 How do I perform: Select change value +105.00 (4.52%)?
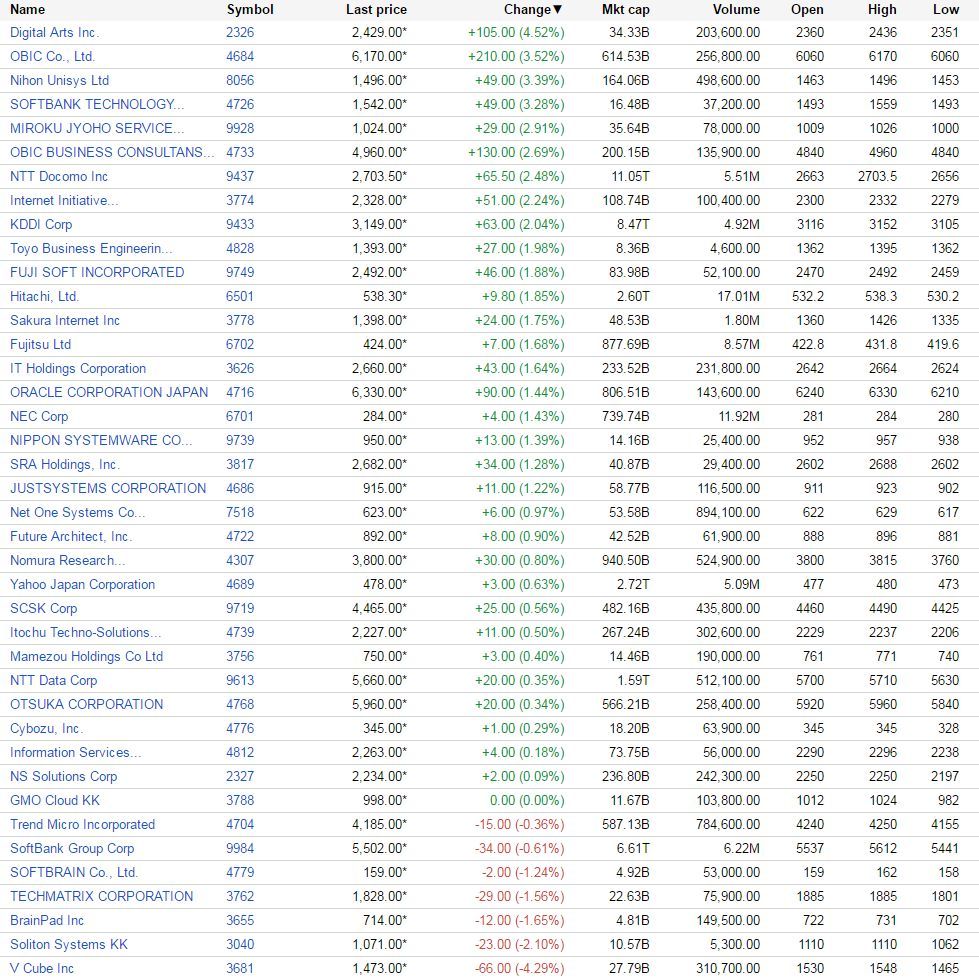click(516, 32)
